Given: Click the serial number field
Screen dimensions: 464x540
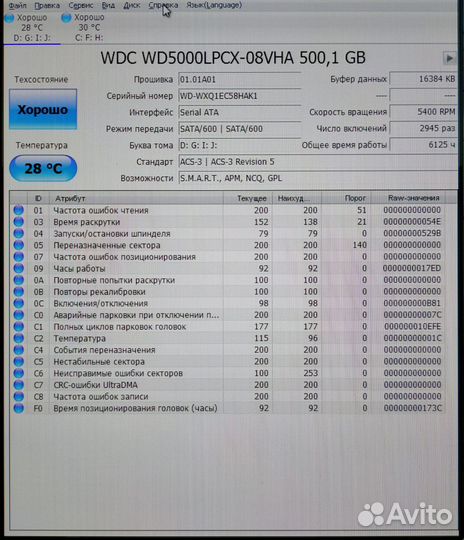Looking at the screenshot, I should (x=240, y=96).
